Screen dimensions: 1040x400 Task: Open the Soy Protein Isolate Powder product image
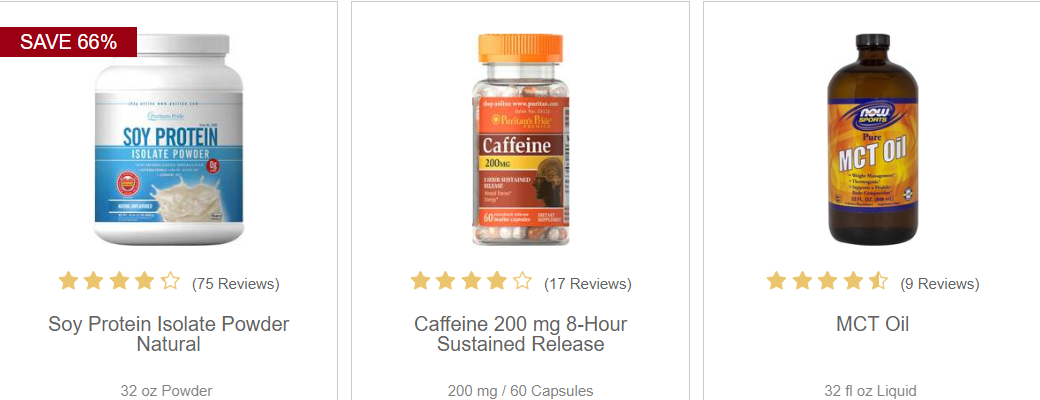(x=168, y=140)
